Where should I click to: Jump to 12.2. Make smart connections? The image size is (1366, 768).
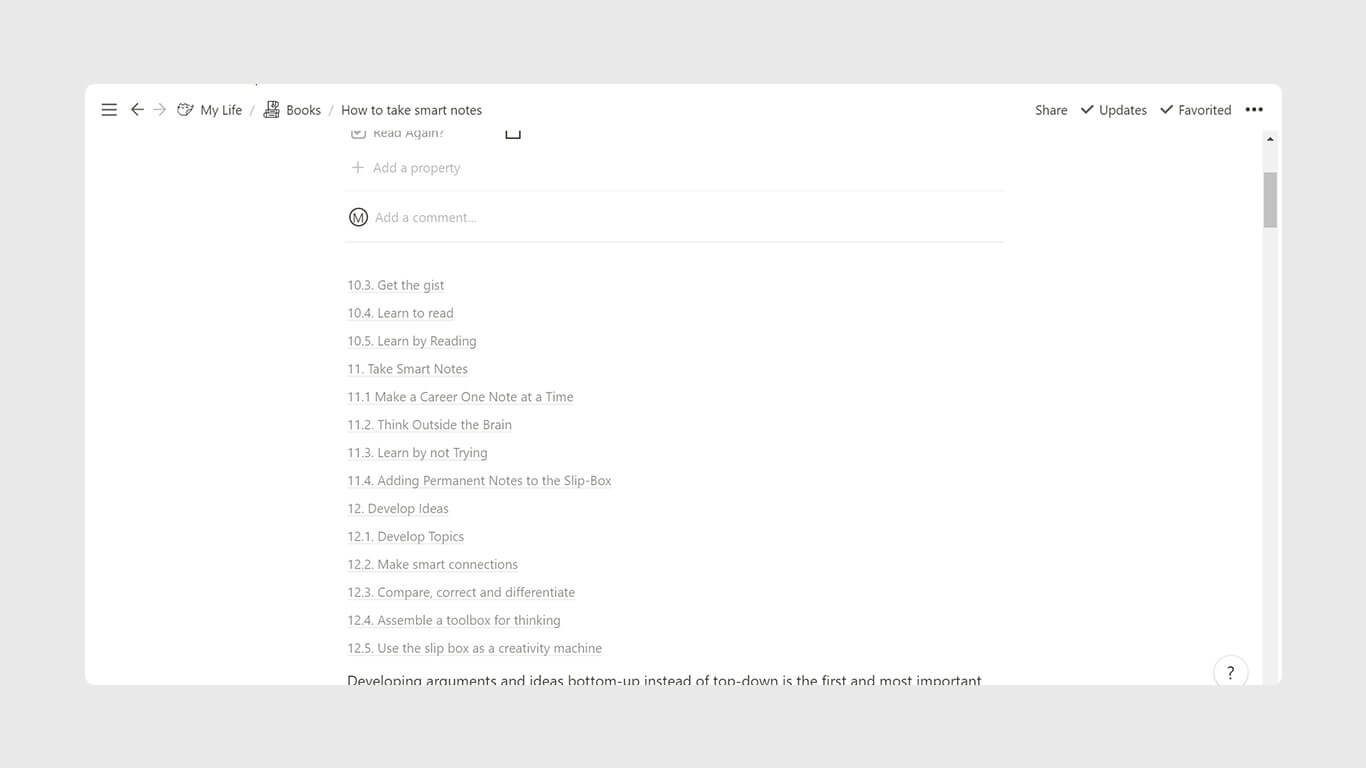tap(432, 565)
